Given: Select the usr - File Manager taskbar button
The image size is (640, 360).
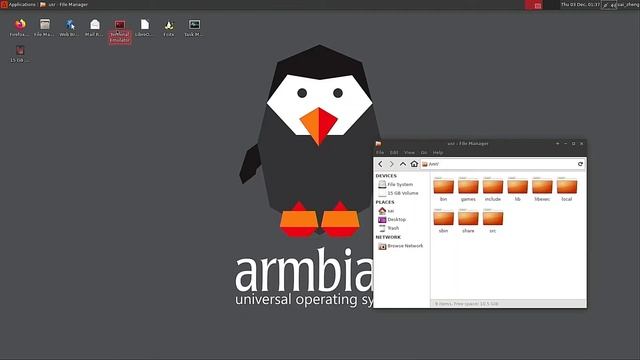Looking at the screenshot, I should [x=64, y=4].
